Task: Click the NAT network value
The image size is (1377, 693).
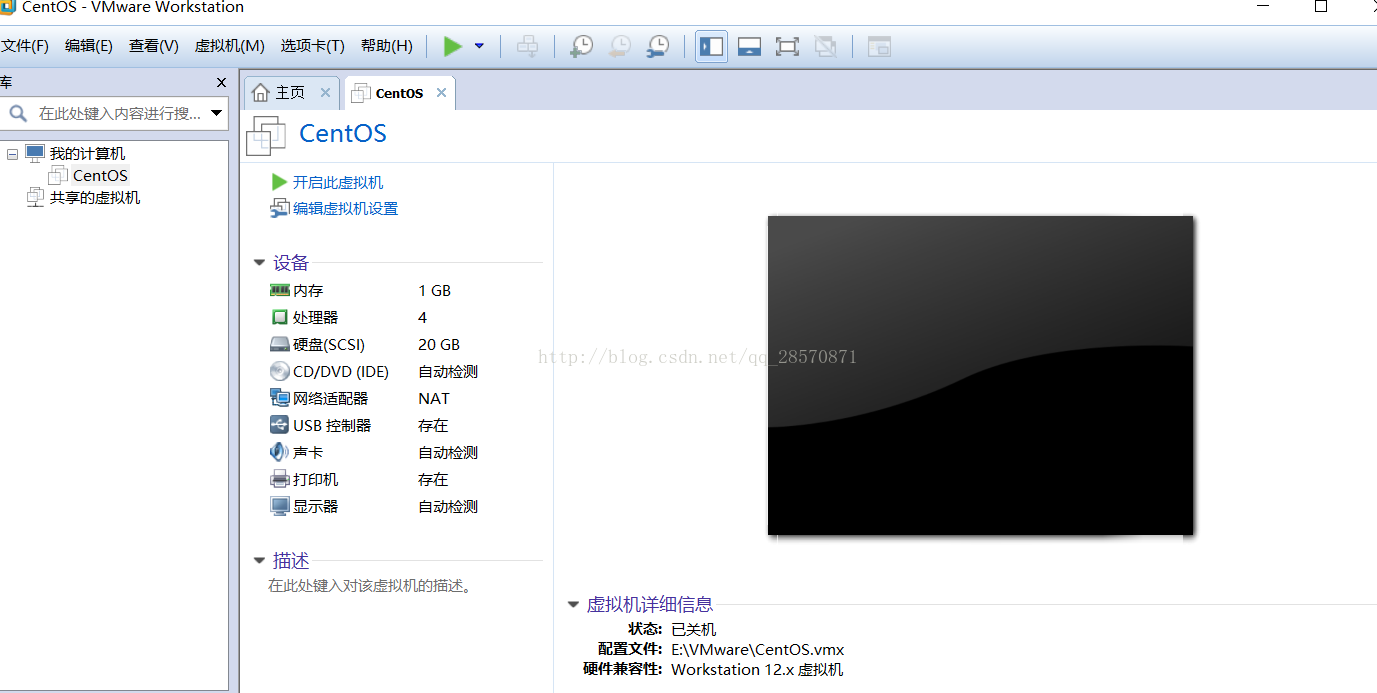Action: 434,398
